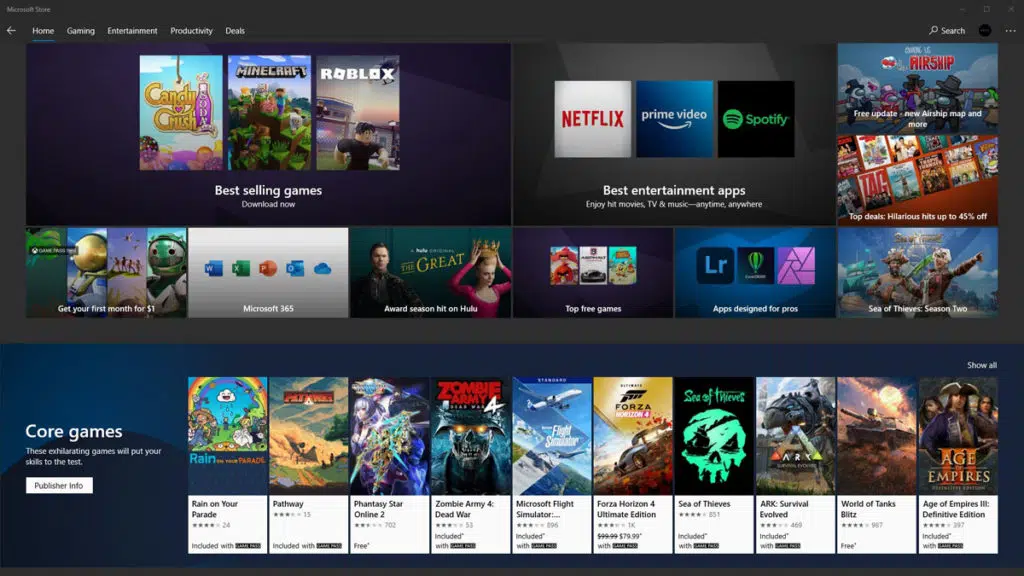Open the Spotify app tile
This screenshot has width=1024, height=576.
tap(756, 119)
